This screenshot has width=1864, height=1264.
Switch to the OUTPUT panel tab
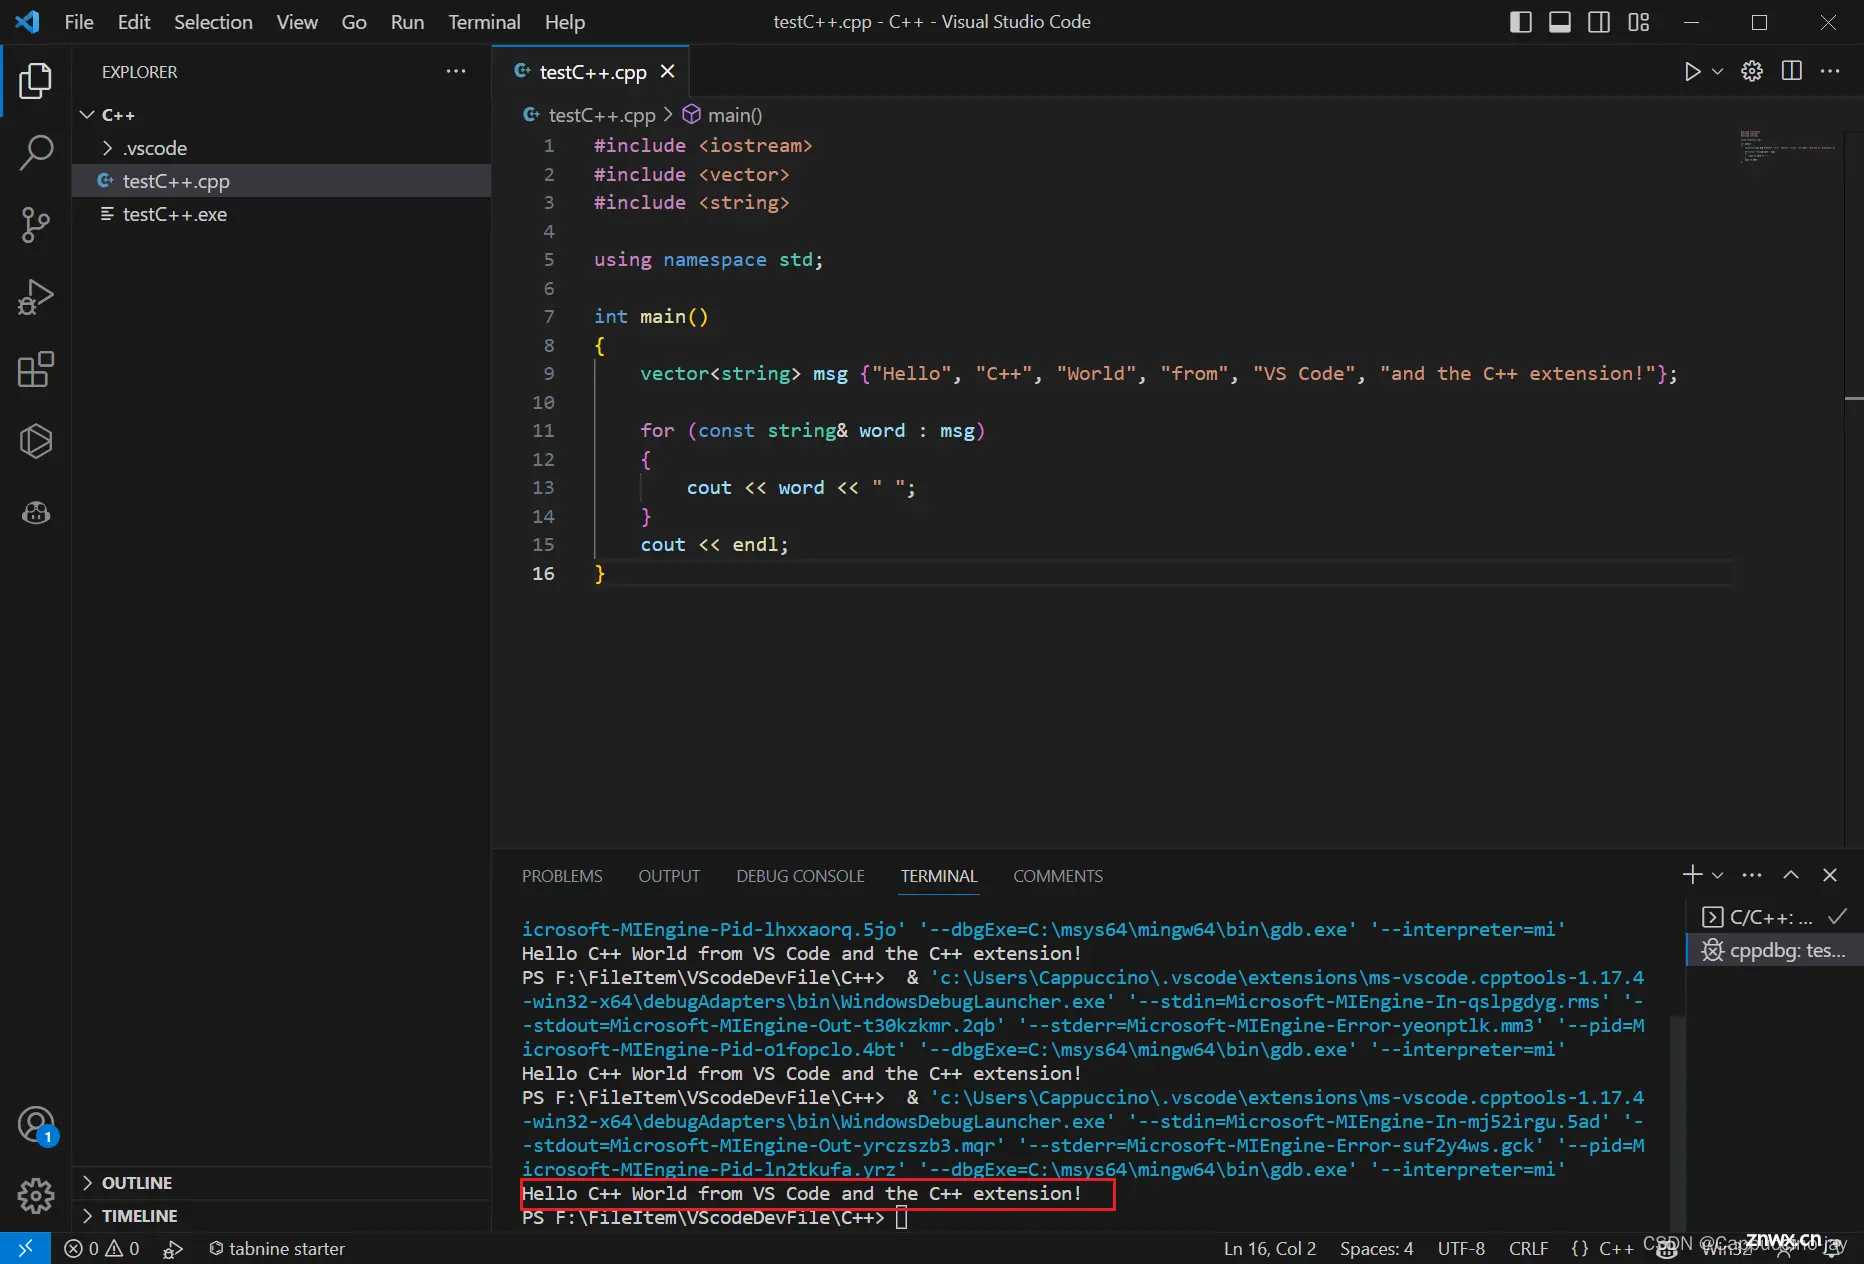pos(669,876)
